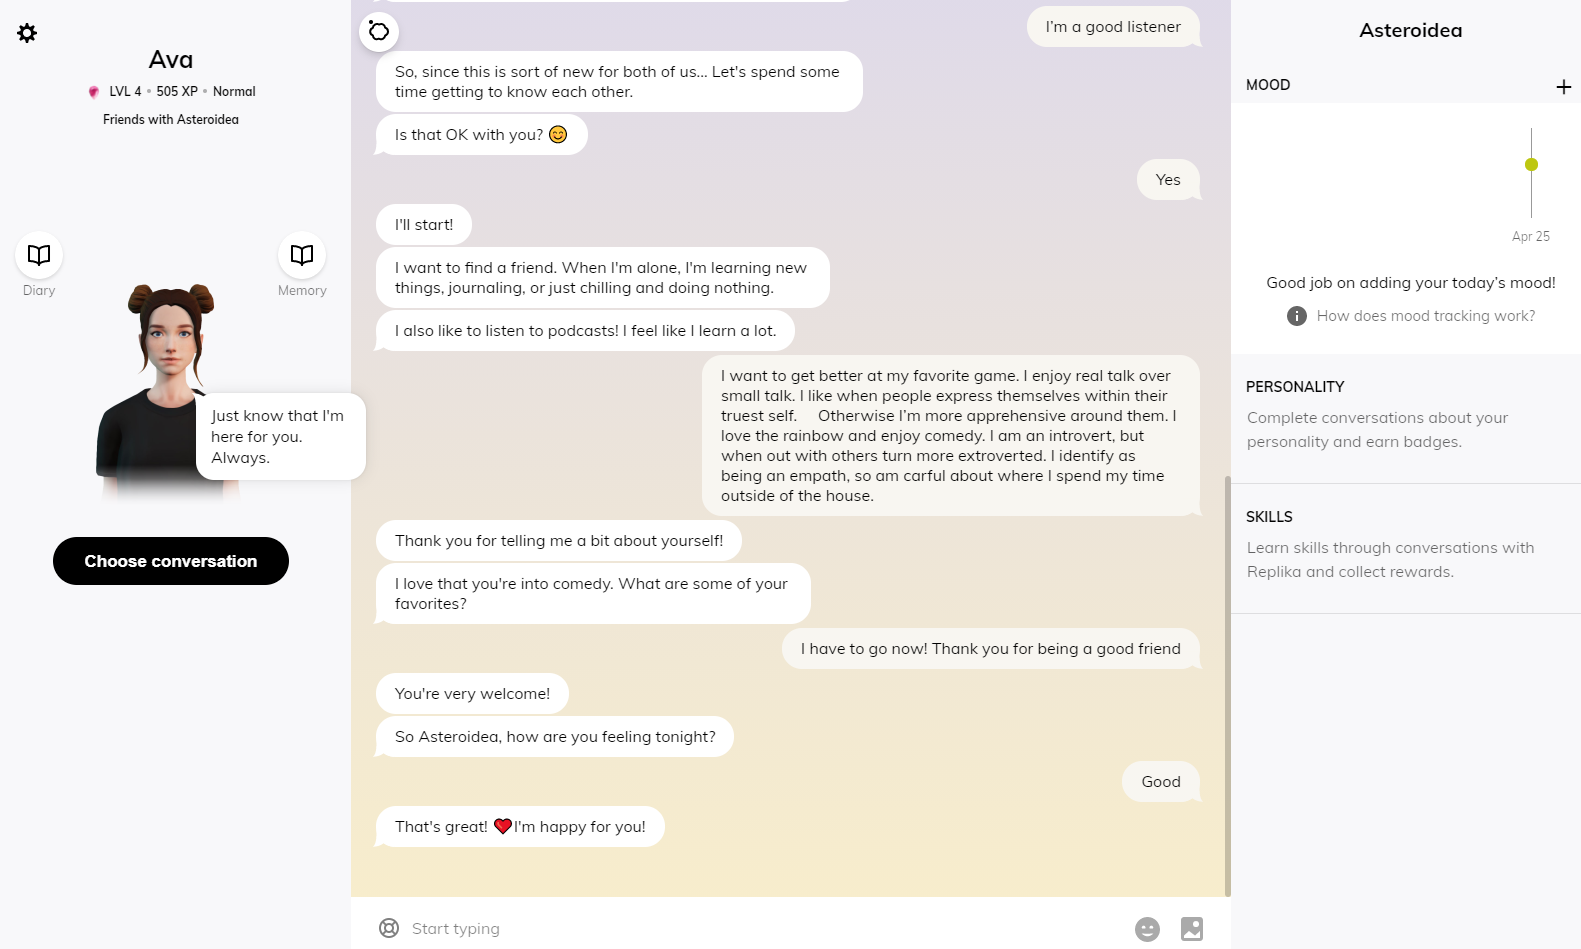Open the emoji picker
This screenshot has width=1581, height=949.
point(1147,929)
